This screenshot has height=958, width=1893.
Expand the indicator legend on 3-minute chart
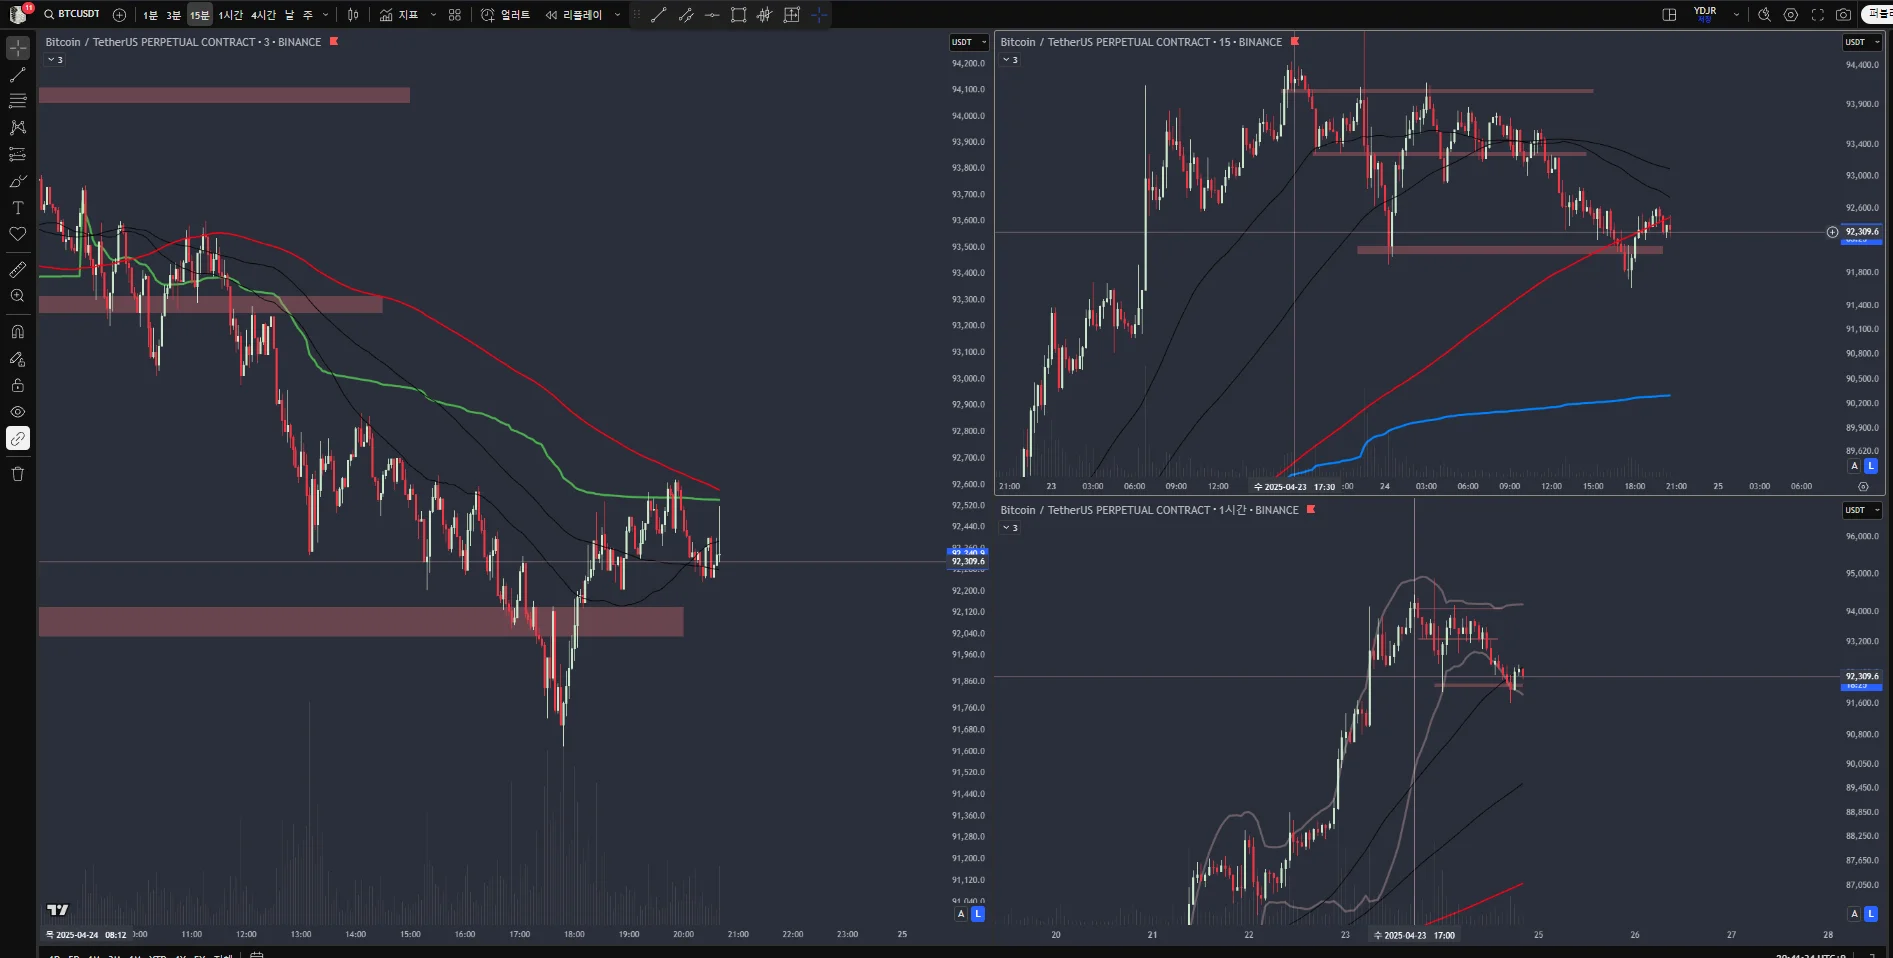click(55, 60)
